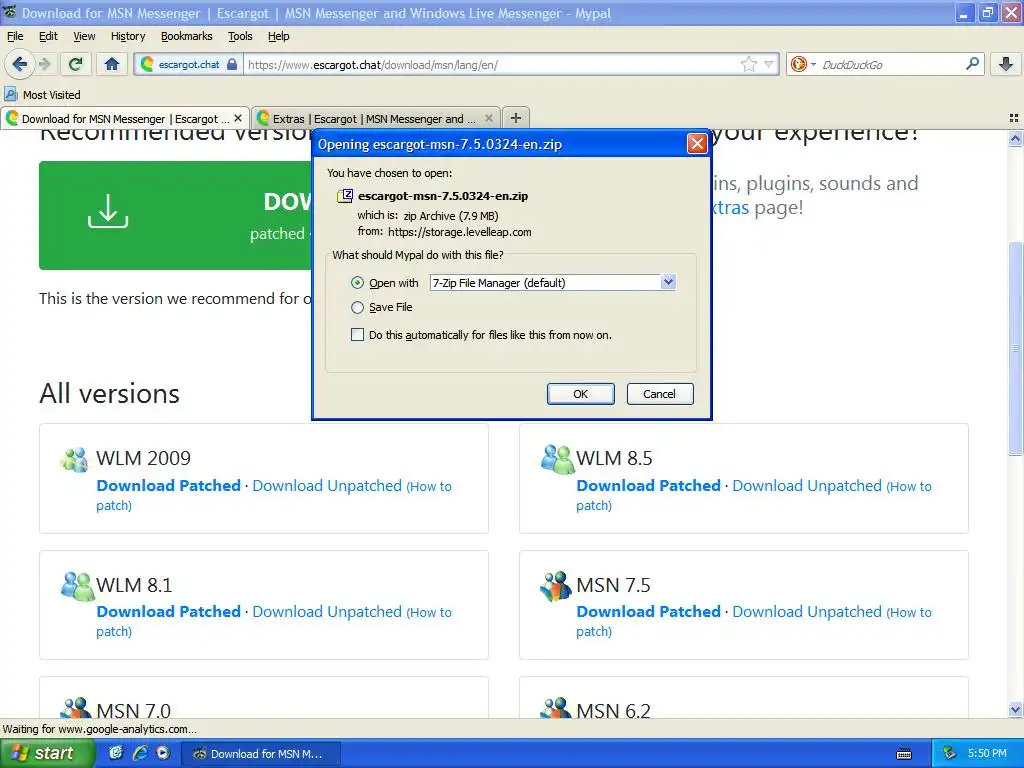1024x768 pixels.
Task: Switch to the Extras Escargot tab
Action: 375,118
